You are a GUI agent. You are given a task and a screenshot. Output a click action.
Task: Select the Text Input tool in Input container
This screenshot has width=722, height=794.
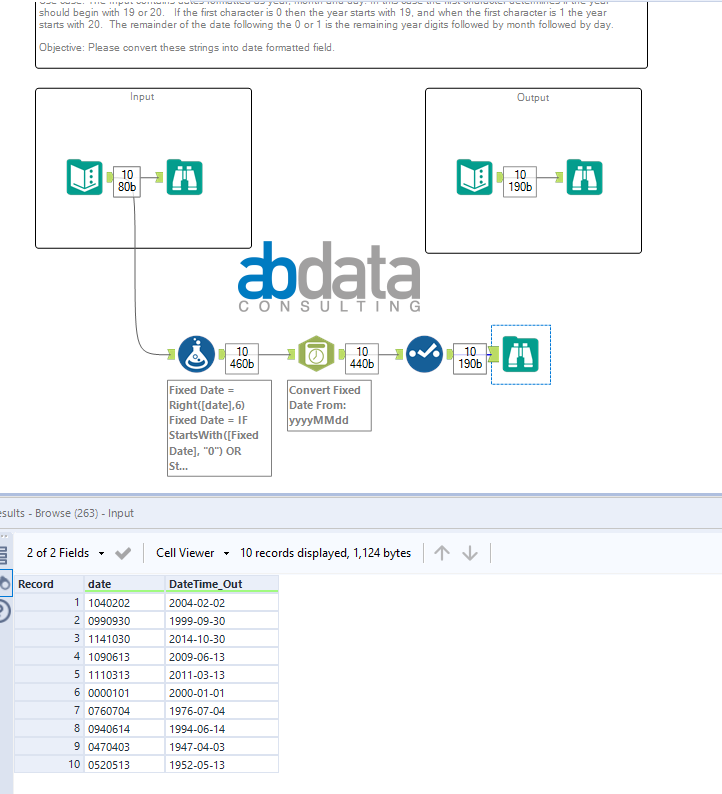tap(85, 177)
